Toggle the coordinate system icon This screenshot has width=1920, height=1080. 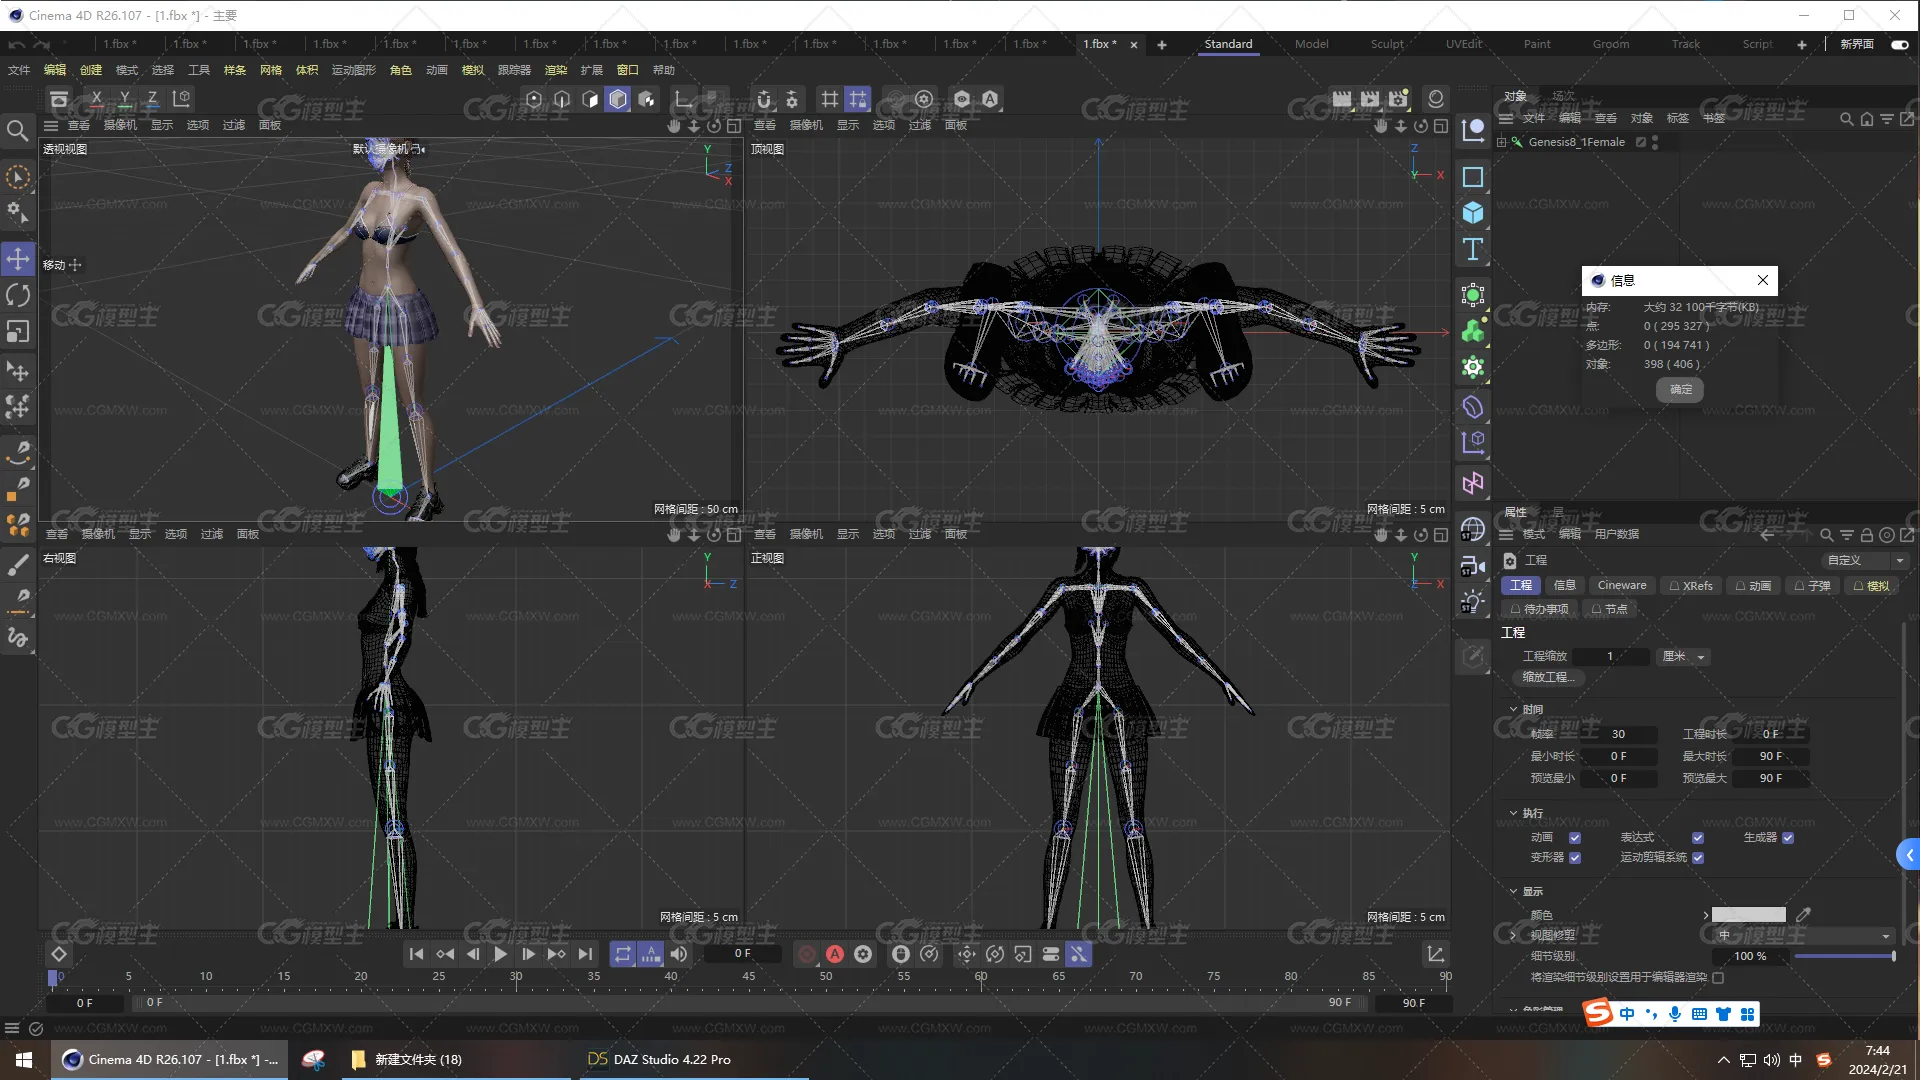[181, 99]
